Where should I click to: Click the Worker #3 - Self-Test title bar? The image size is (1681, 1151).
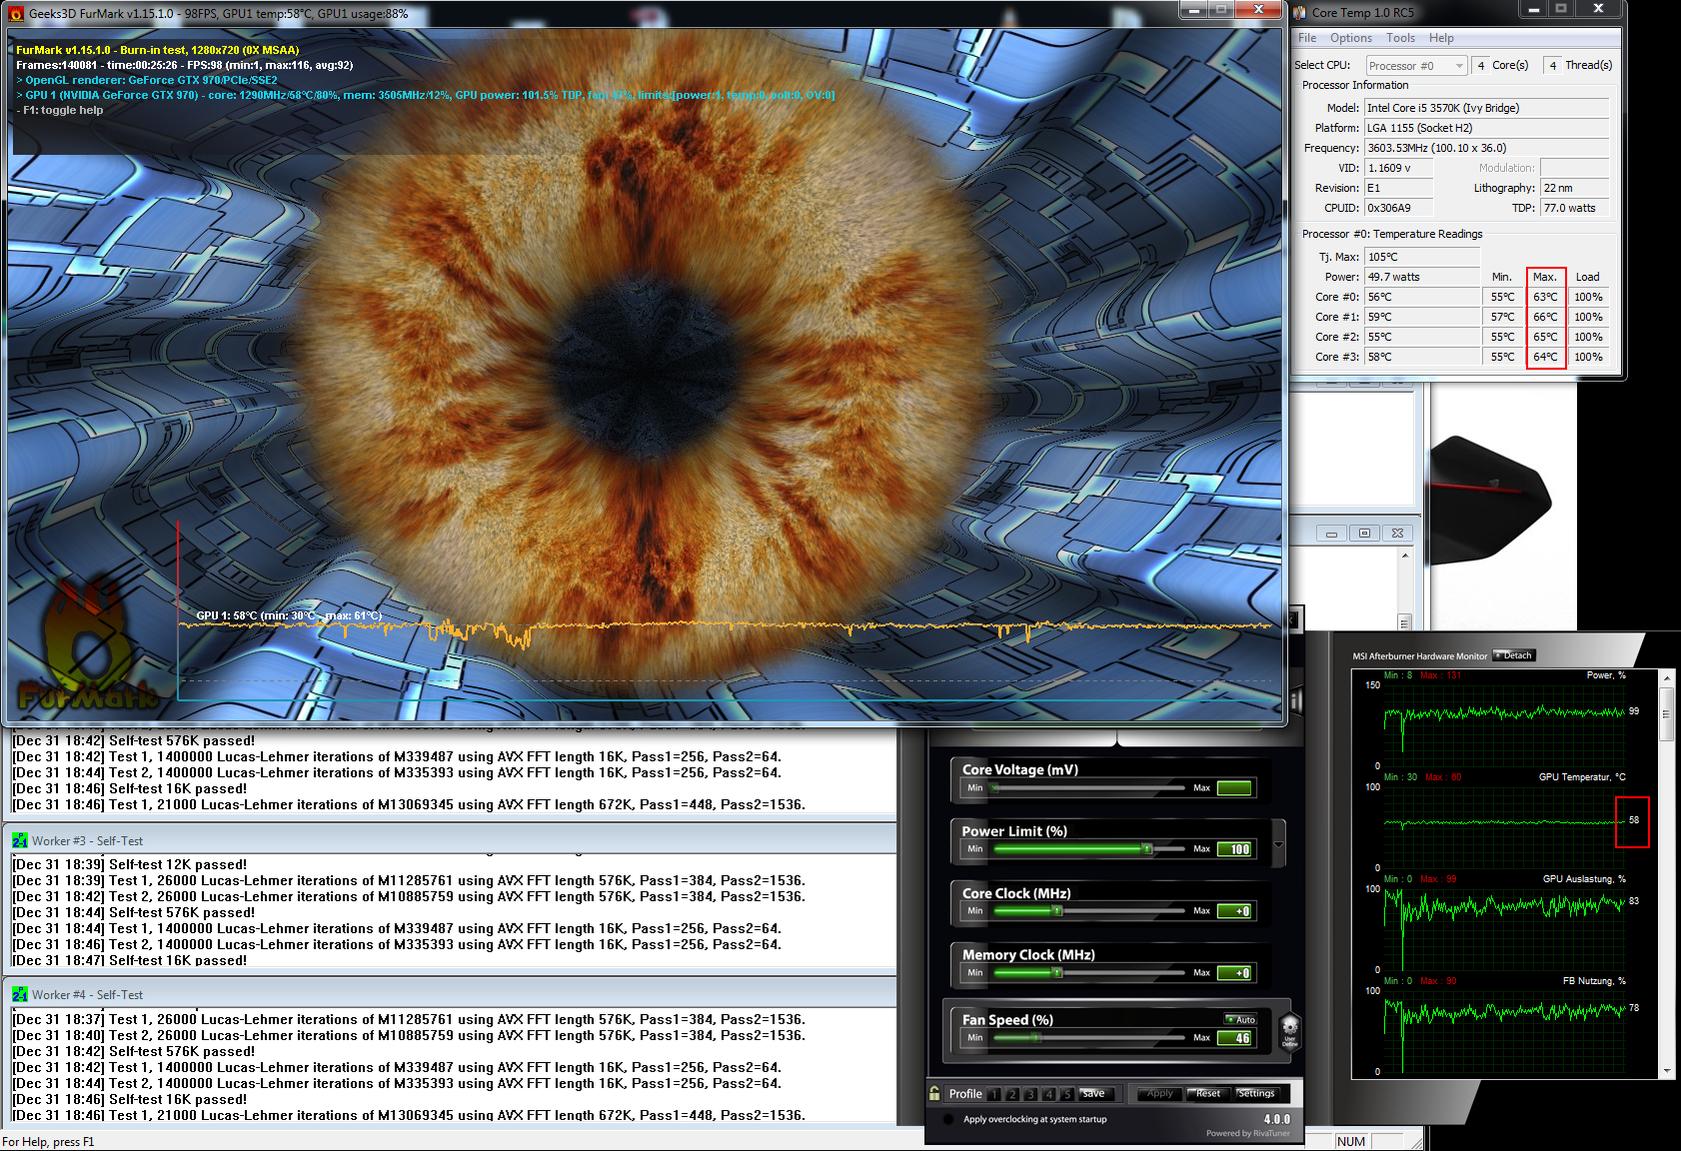(x=450, y=841)
